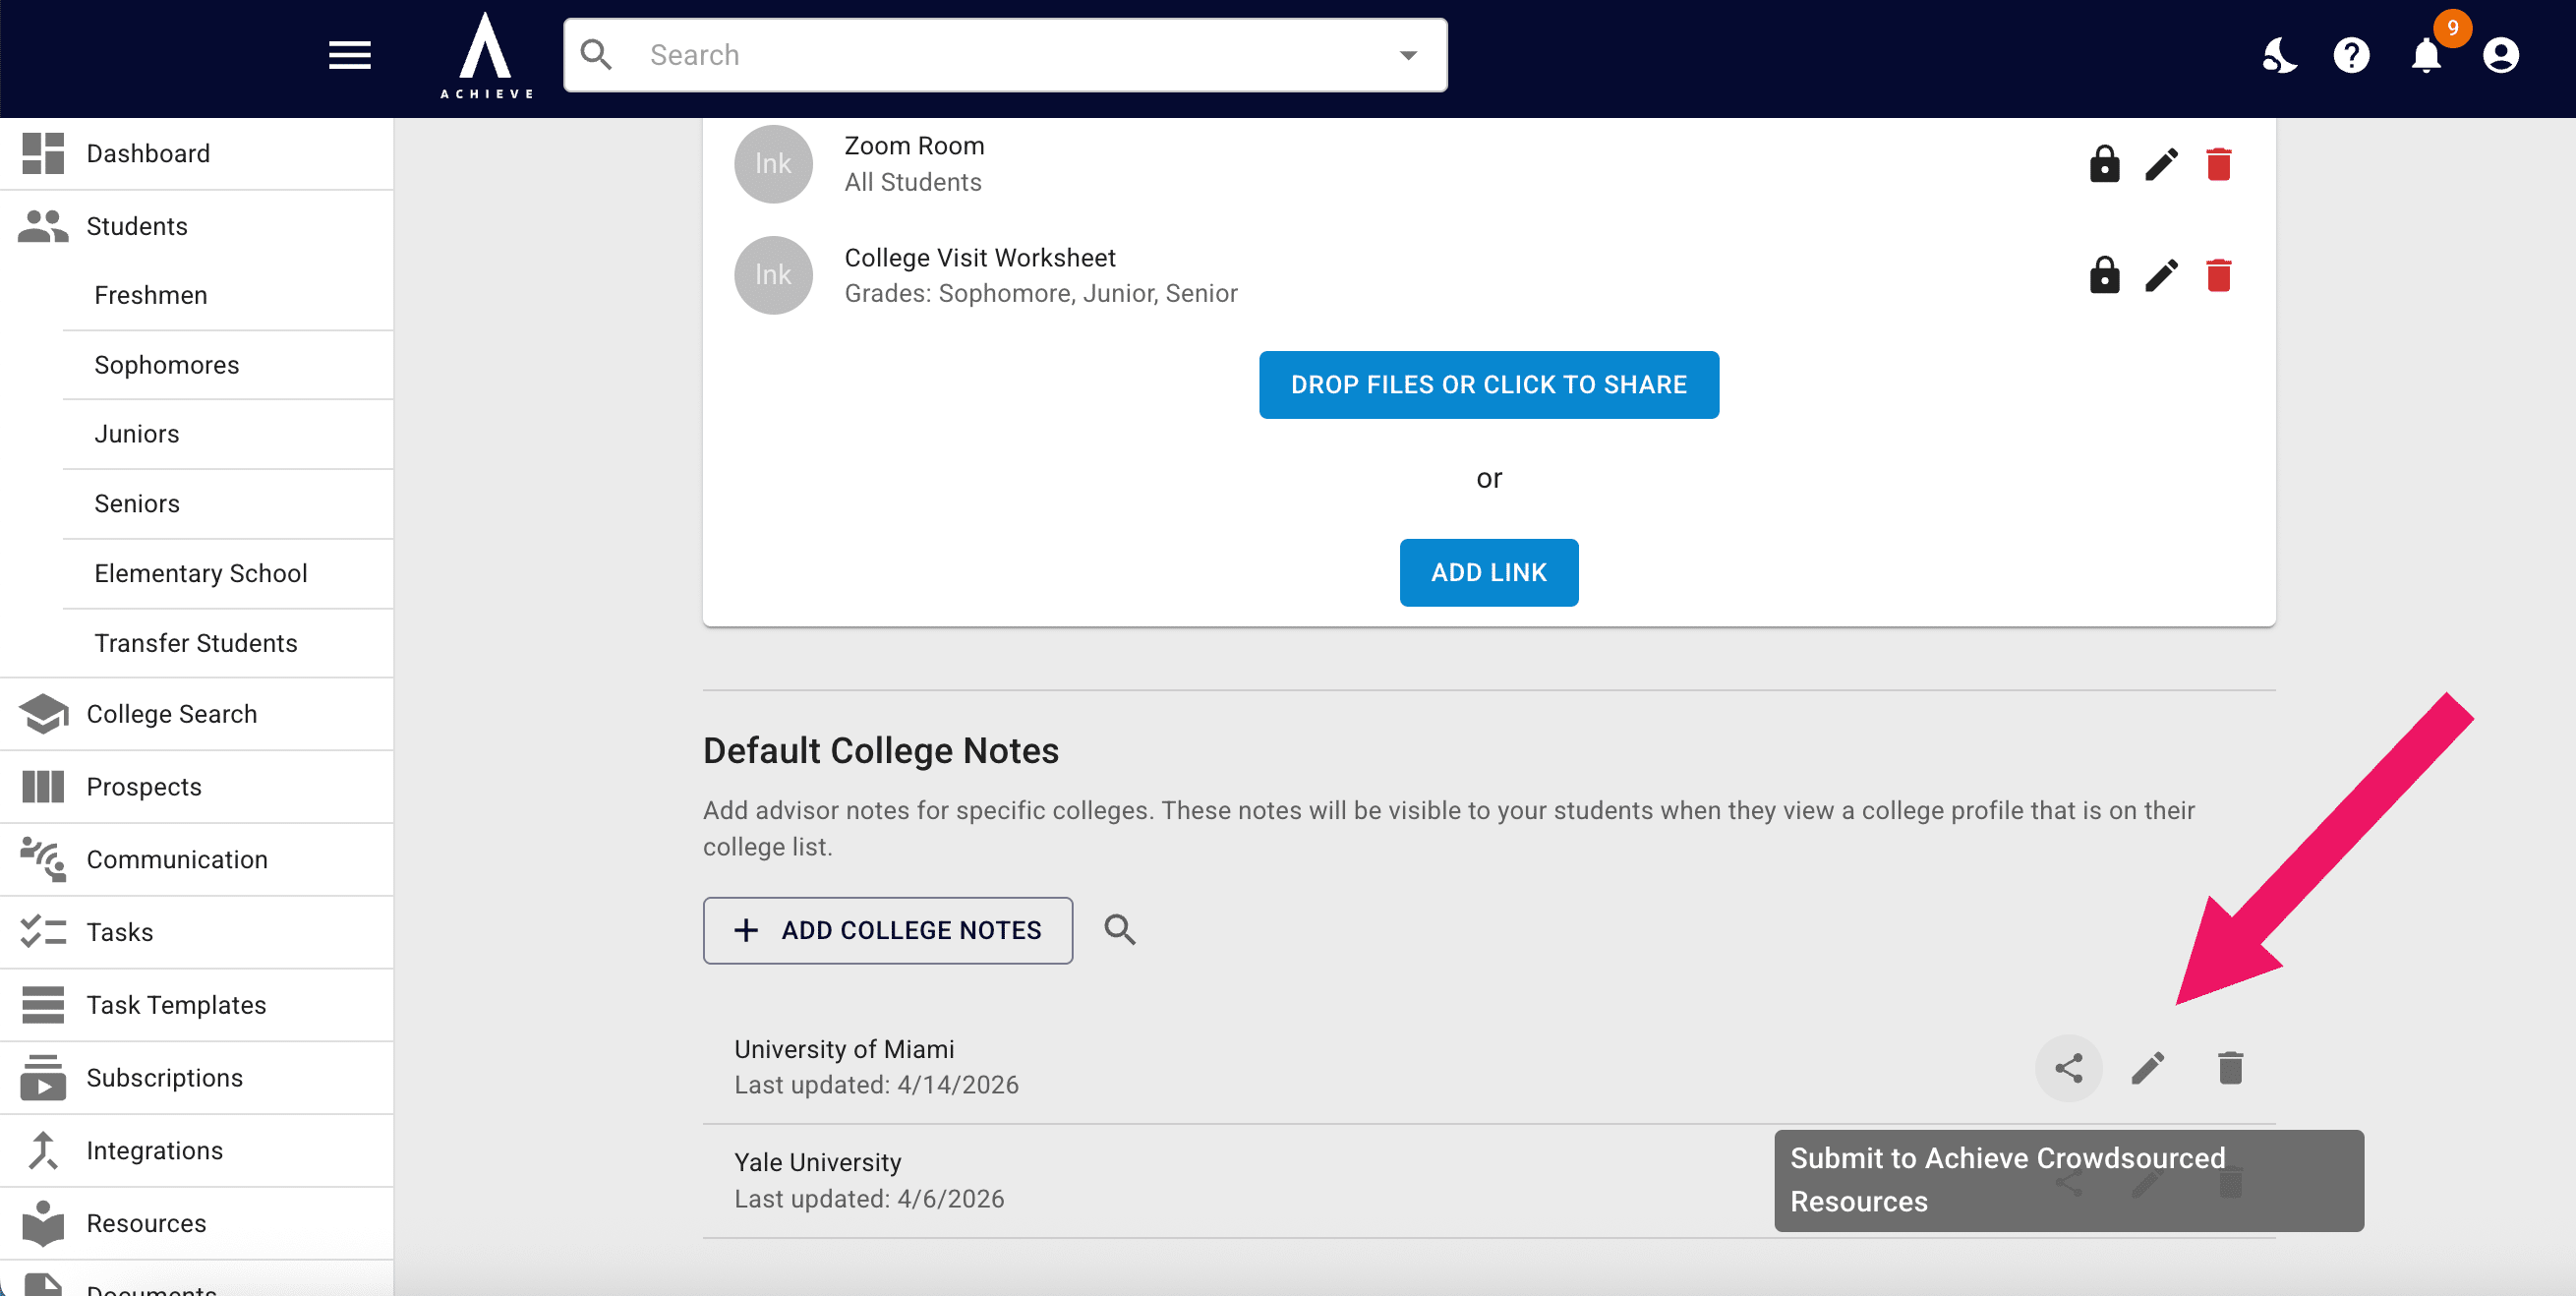Edit University of Miami notes

2147,1068
